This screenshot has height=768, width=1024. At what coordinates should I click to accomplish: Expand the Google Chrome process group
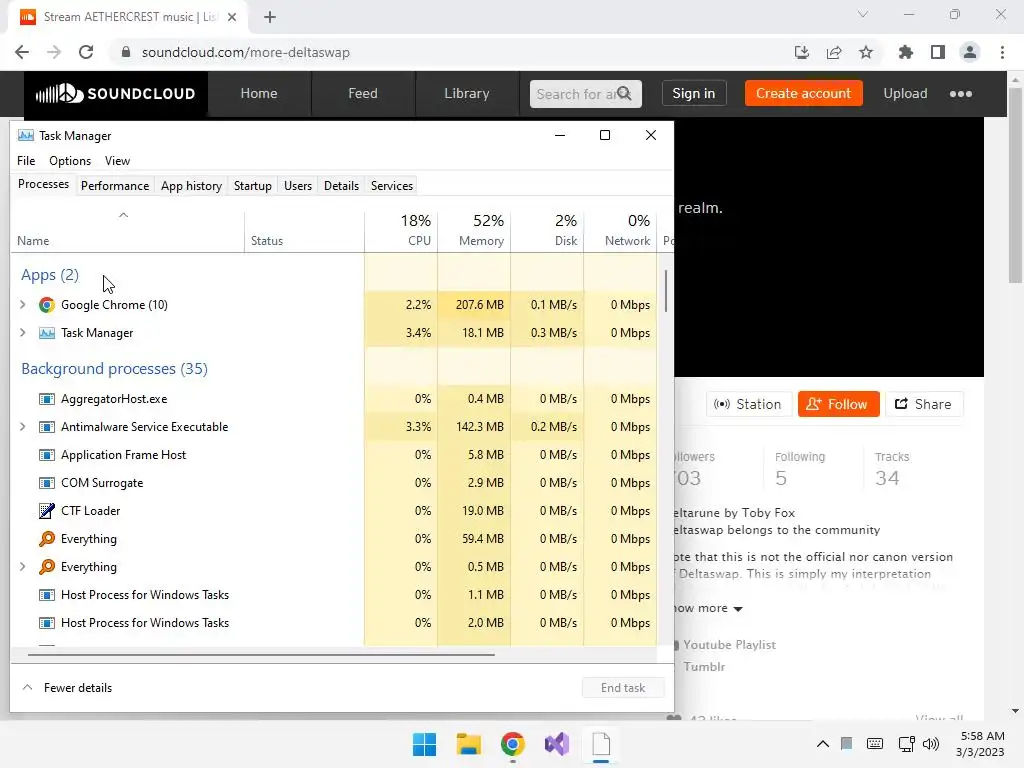coord(23,305)
